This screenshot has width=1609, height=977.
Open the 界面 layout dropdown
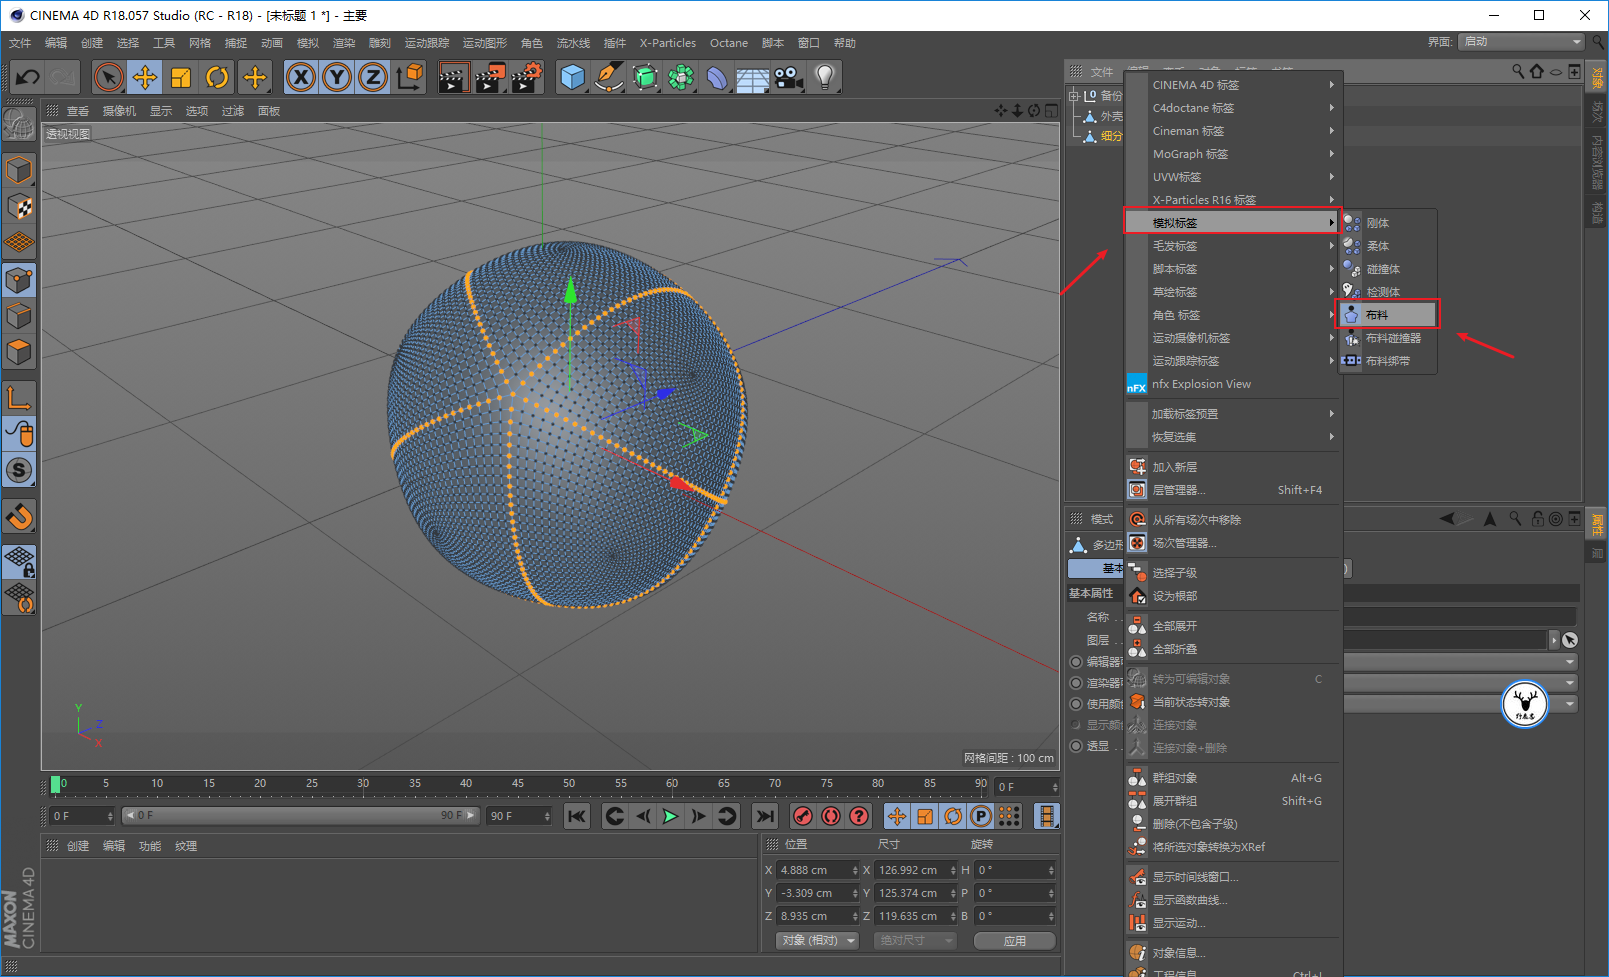click(1521, 42)
